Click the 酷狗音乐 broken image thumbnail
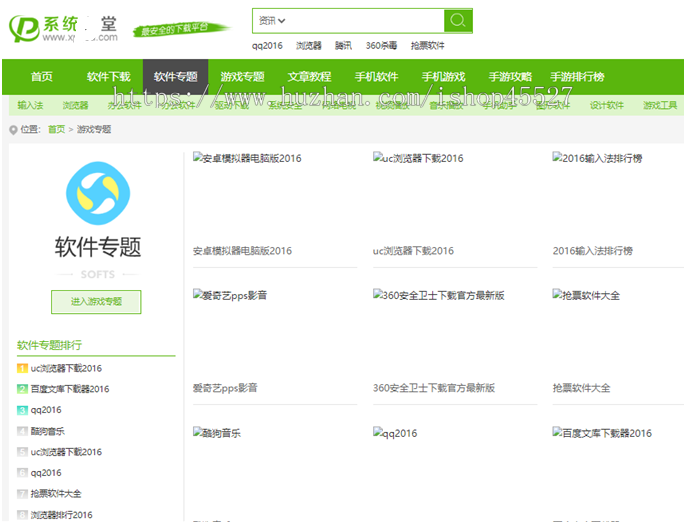 click(217, 433)
